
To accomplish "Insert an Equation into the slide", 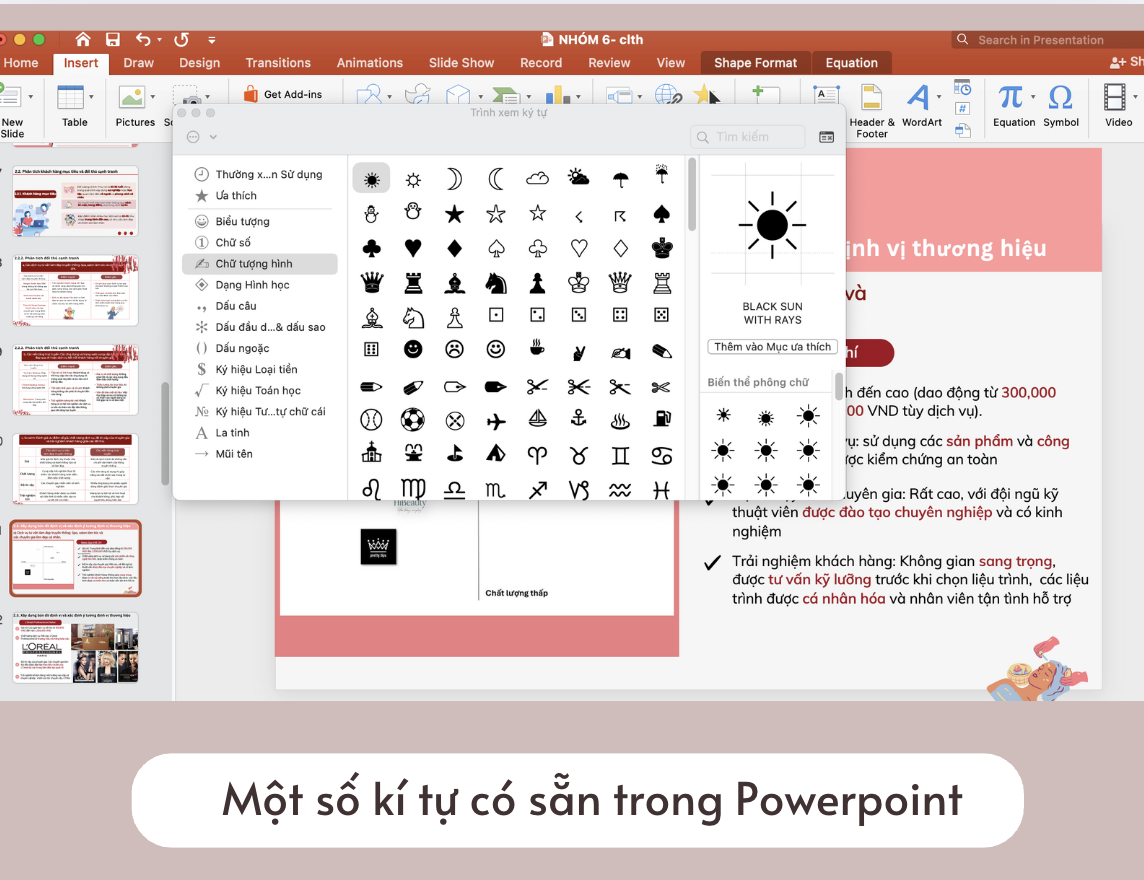I will (1013, 108).
